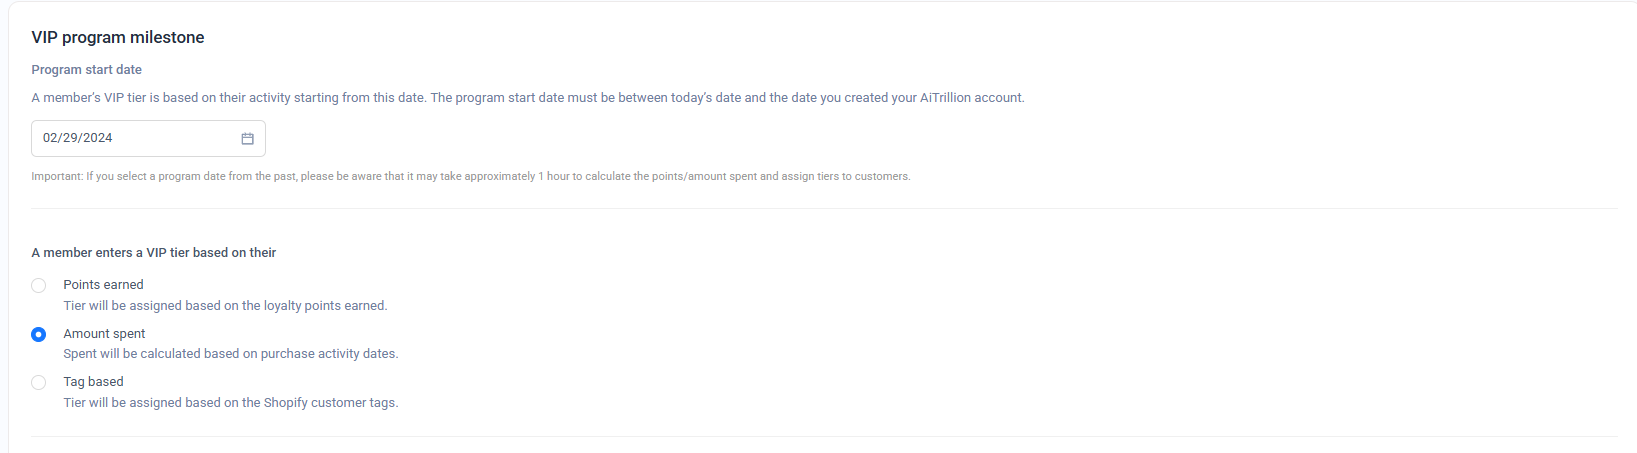
Task: Click the purchase activity dates description
Action: [x=230, y=354]
